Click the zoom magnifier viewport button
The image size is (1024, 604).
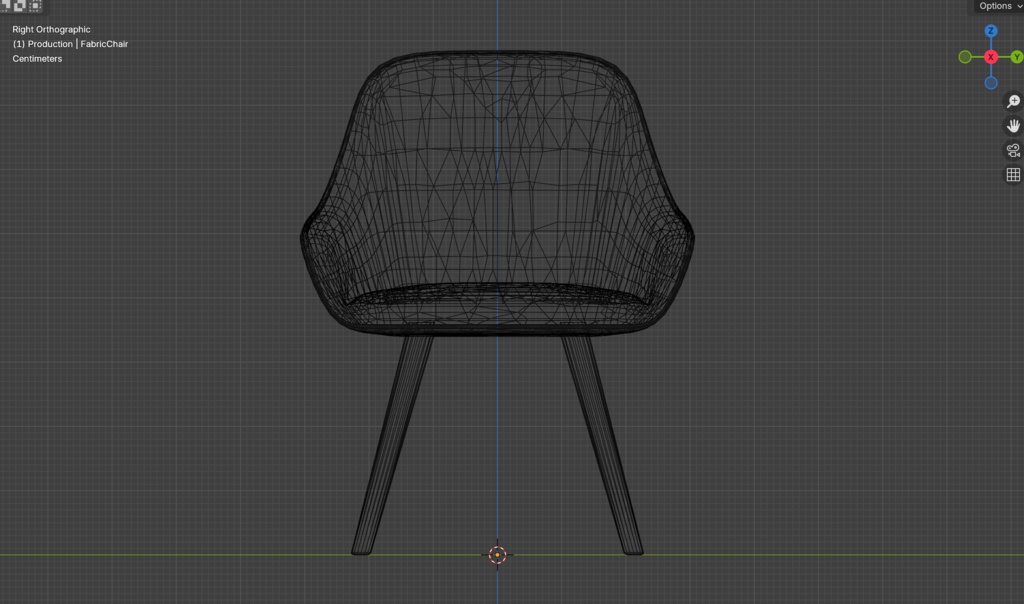[x=1013, y=101]
